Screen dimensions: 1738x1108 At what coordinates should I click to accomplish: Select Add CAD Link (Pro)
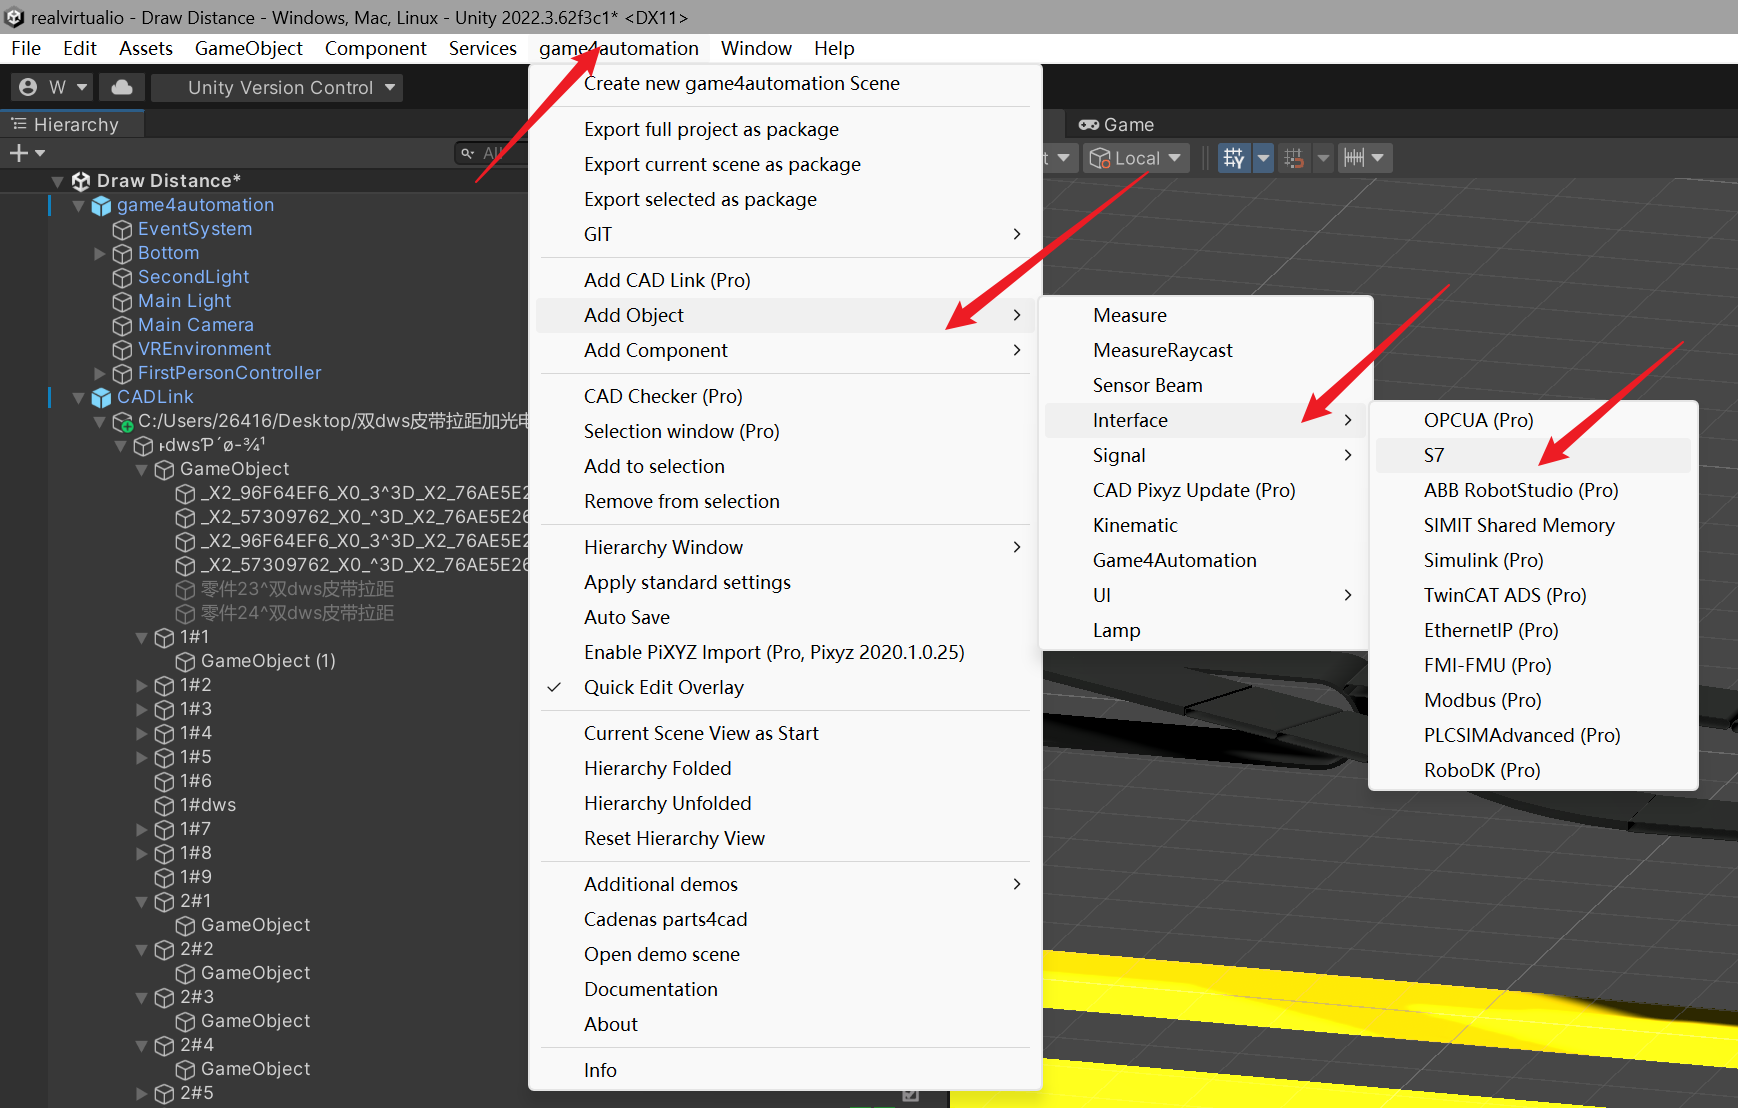785,280
